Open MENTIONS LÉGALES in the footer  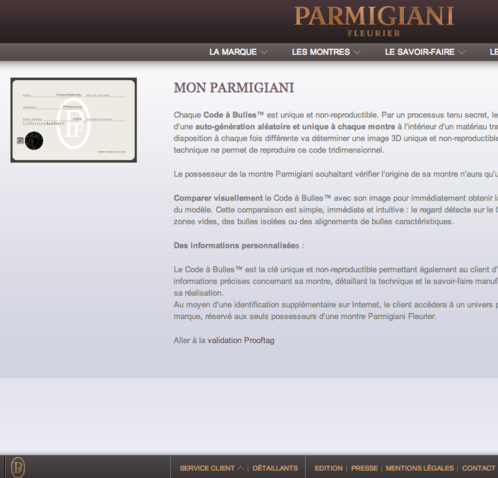point(420,468)
